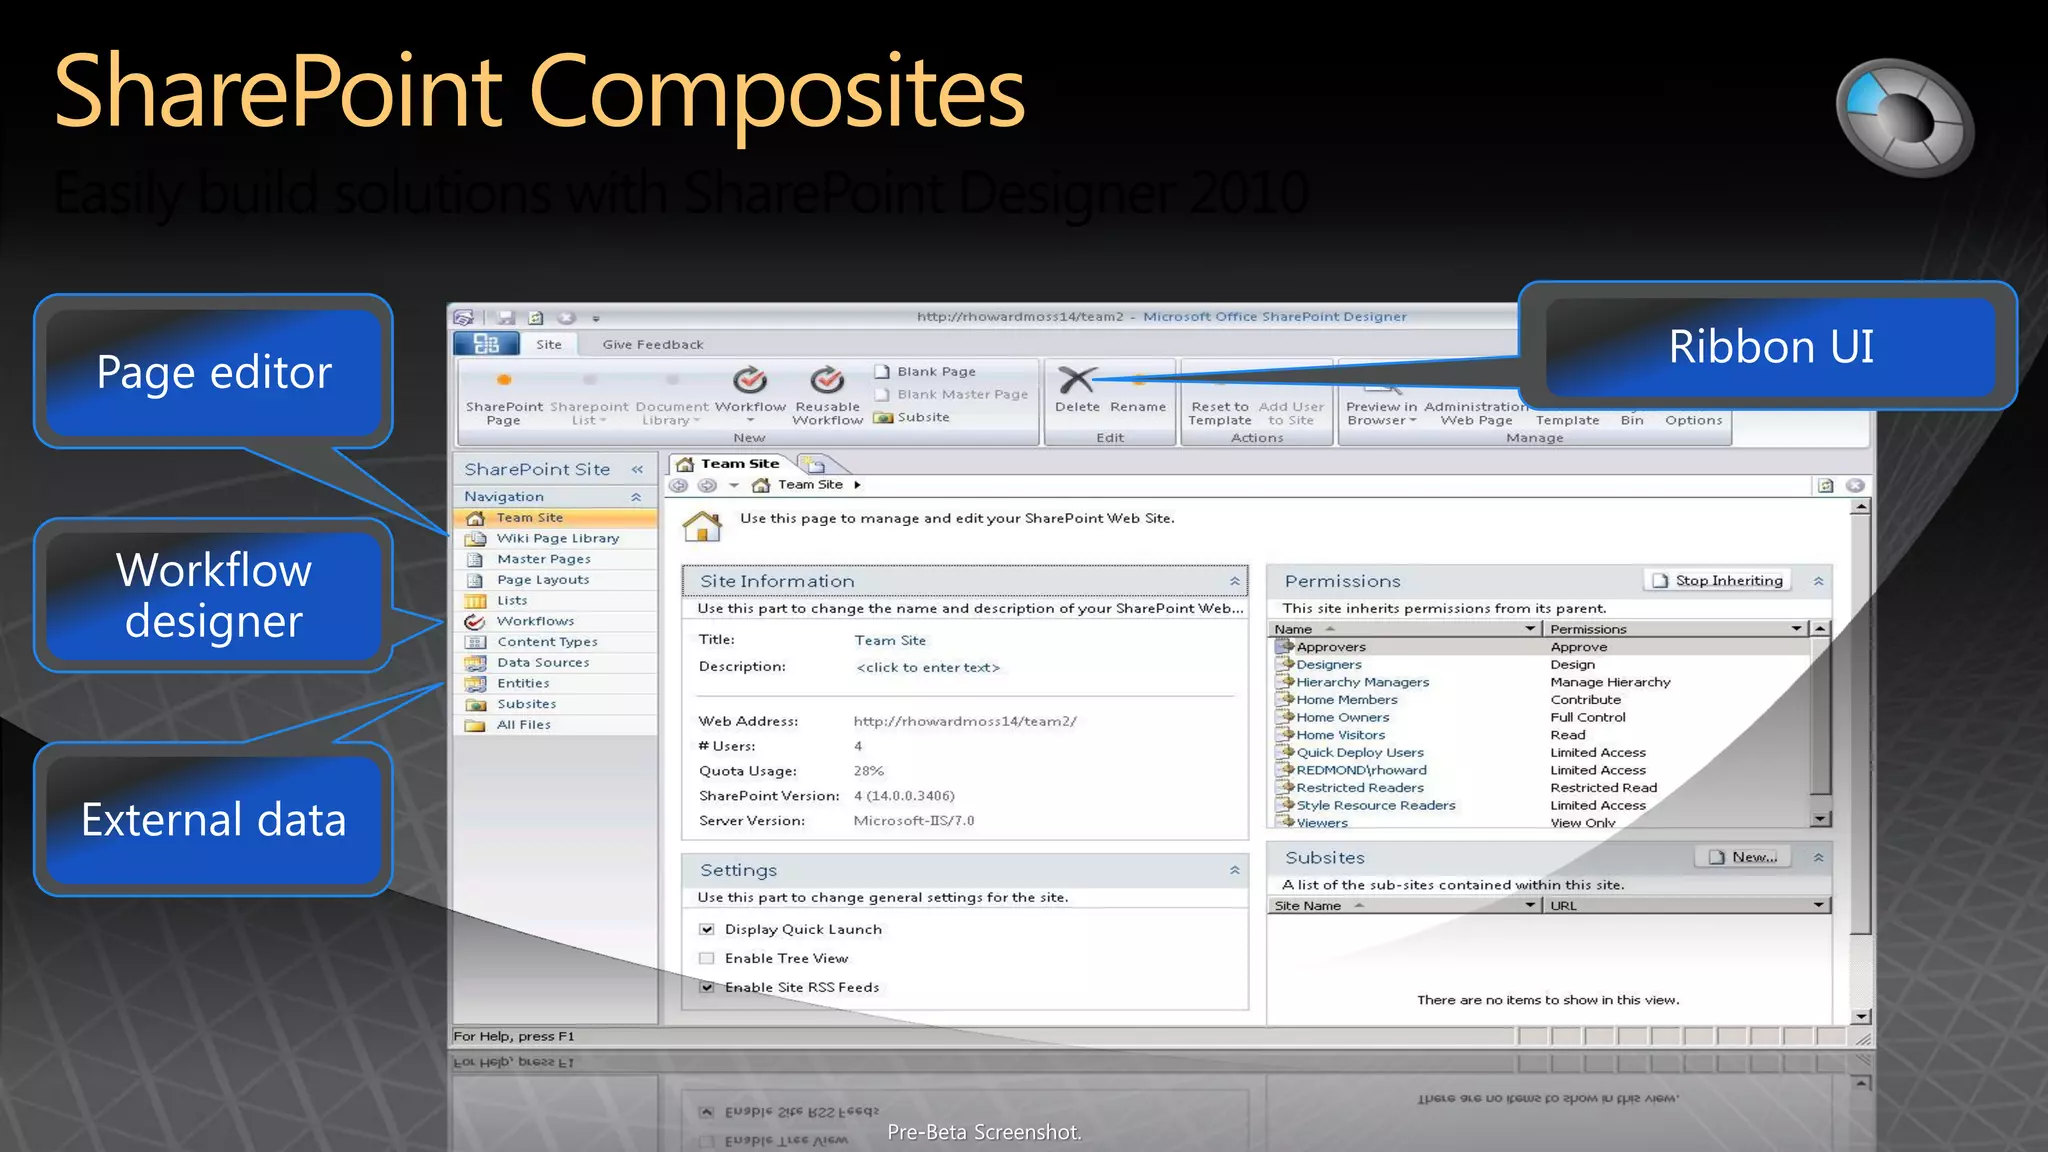Uncheck Display Quick Launch checkbox
This screenshot has width=2048, height=1152.
tap(707, 930)
